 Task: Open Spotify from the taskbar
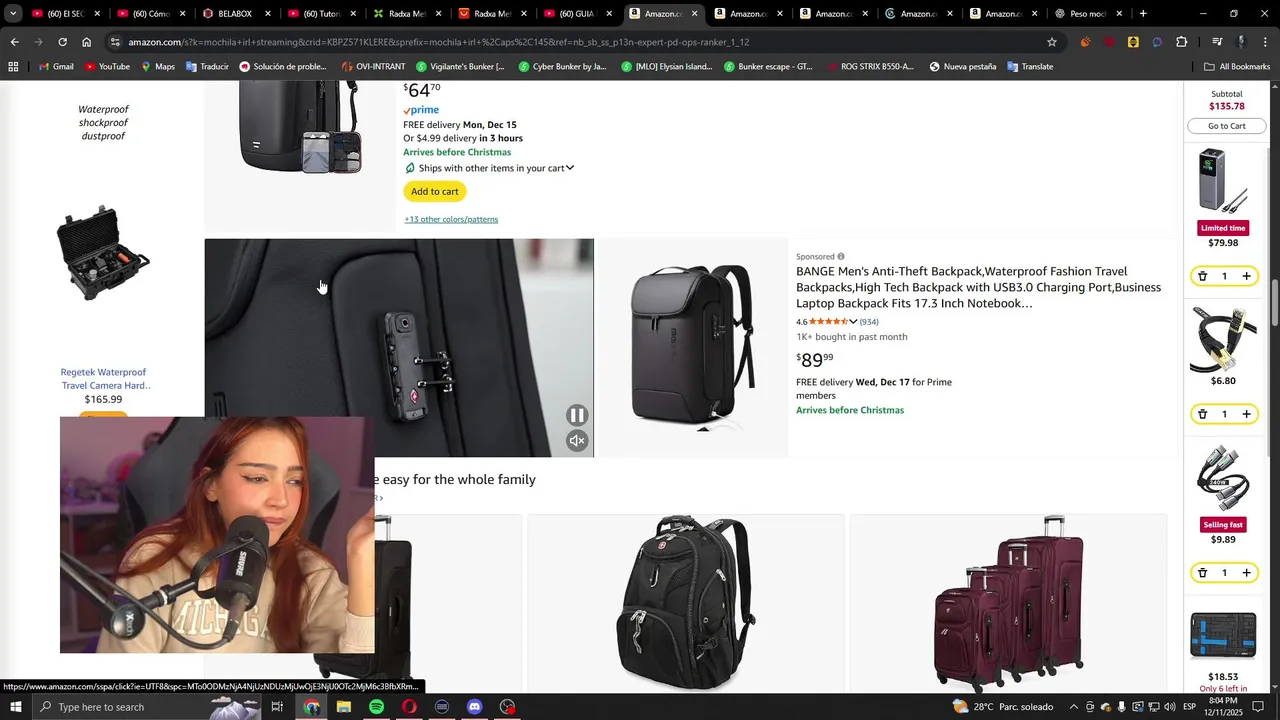pos(376,707)
